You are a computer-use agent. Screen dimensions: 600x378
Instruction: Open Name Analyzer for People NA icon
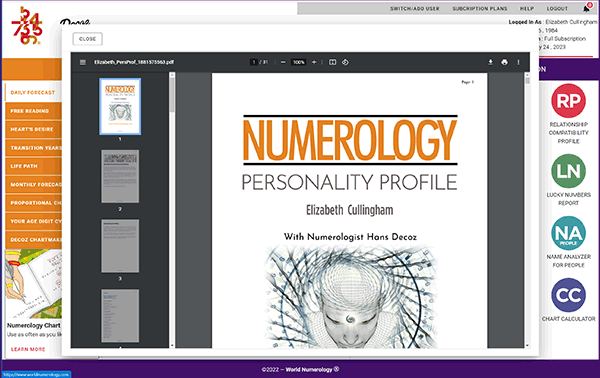568,233
